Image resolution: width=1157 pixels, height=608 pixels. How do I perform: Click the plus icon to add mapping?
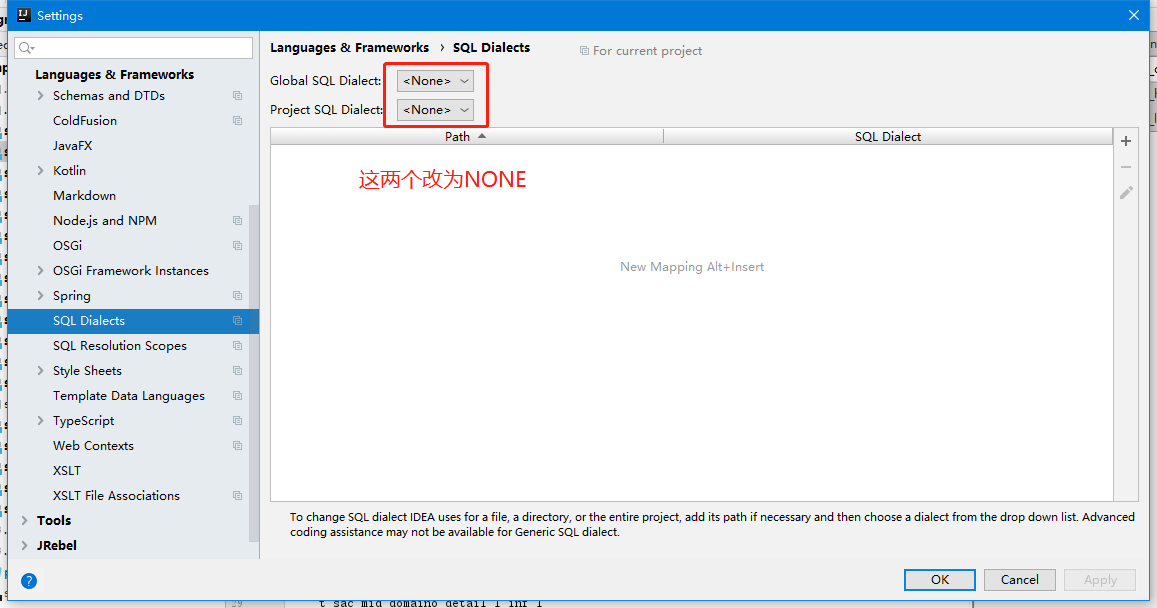click(1126, 141)
